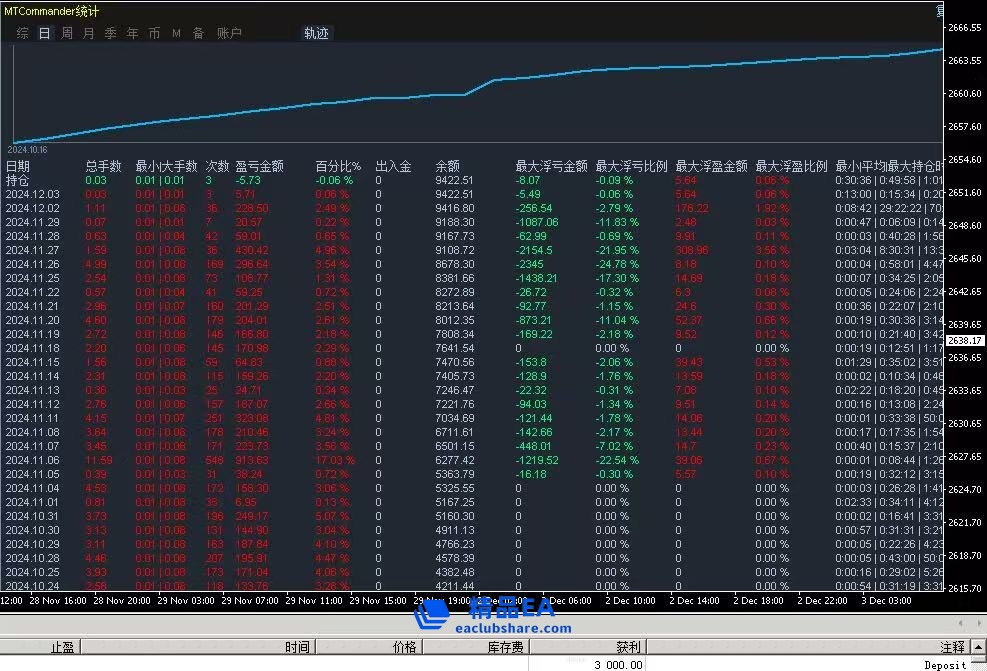Click the eaclubshare.com watermark link
The height and width of the screenshot is (671, 987).
[511, 628]
